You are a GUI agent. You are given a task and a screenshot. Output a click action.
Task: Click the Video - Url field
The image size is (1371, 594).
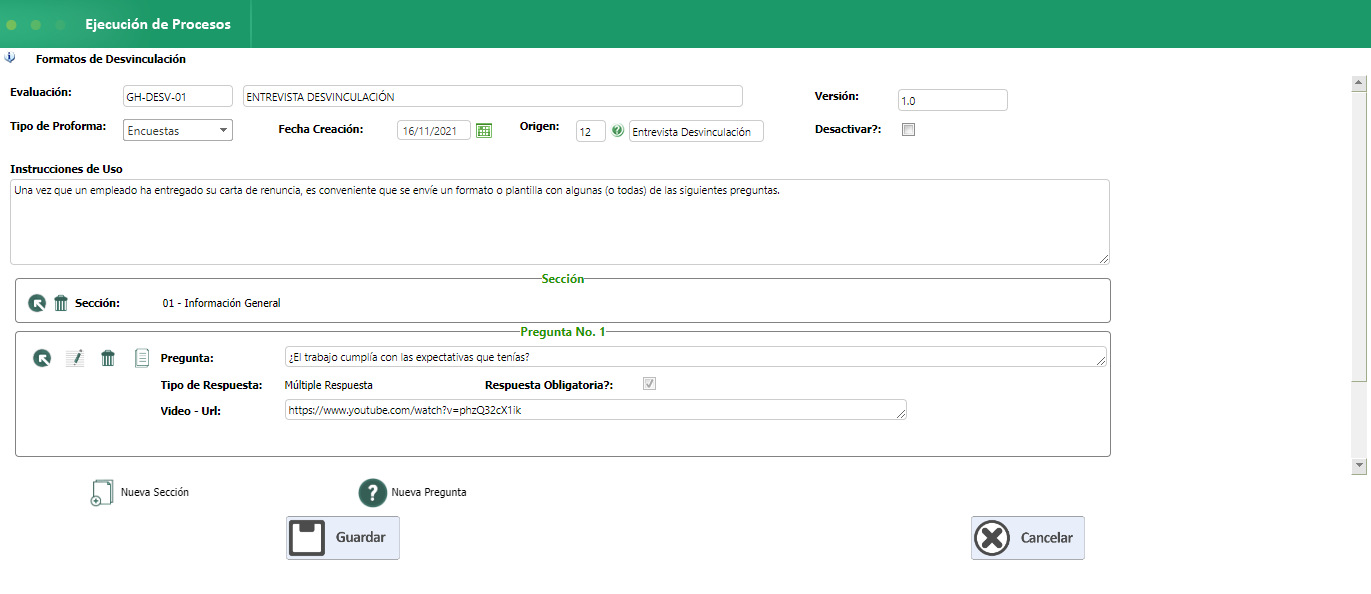(x=596, y=409)
